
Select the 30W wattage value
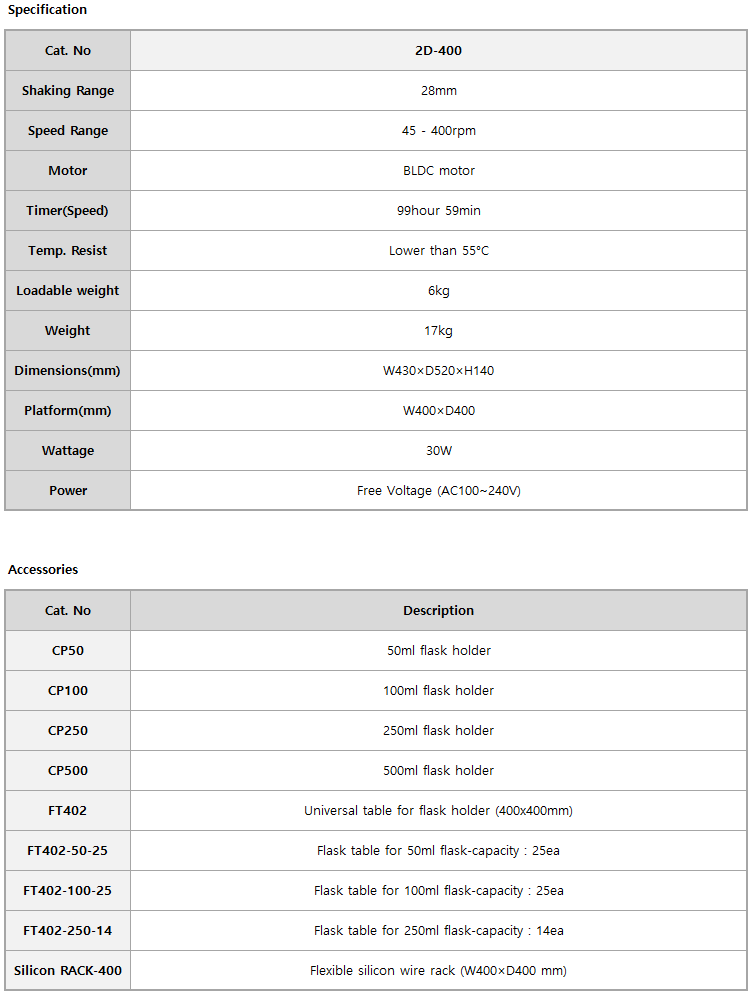(x=438, y=451)
